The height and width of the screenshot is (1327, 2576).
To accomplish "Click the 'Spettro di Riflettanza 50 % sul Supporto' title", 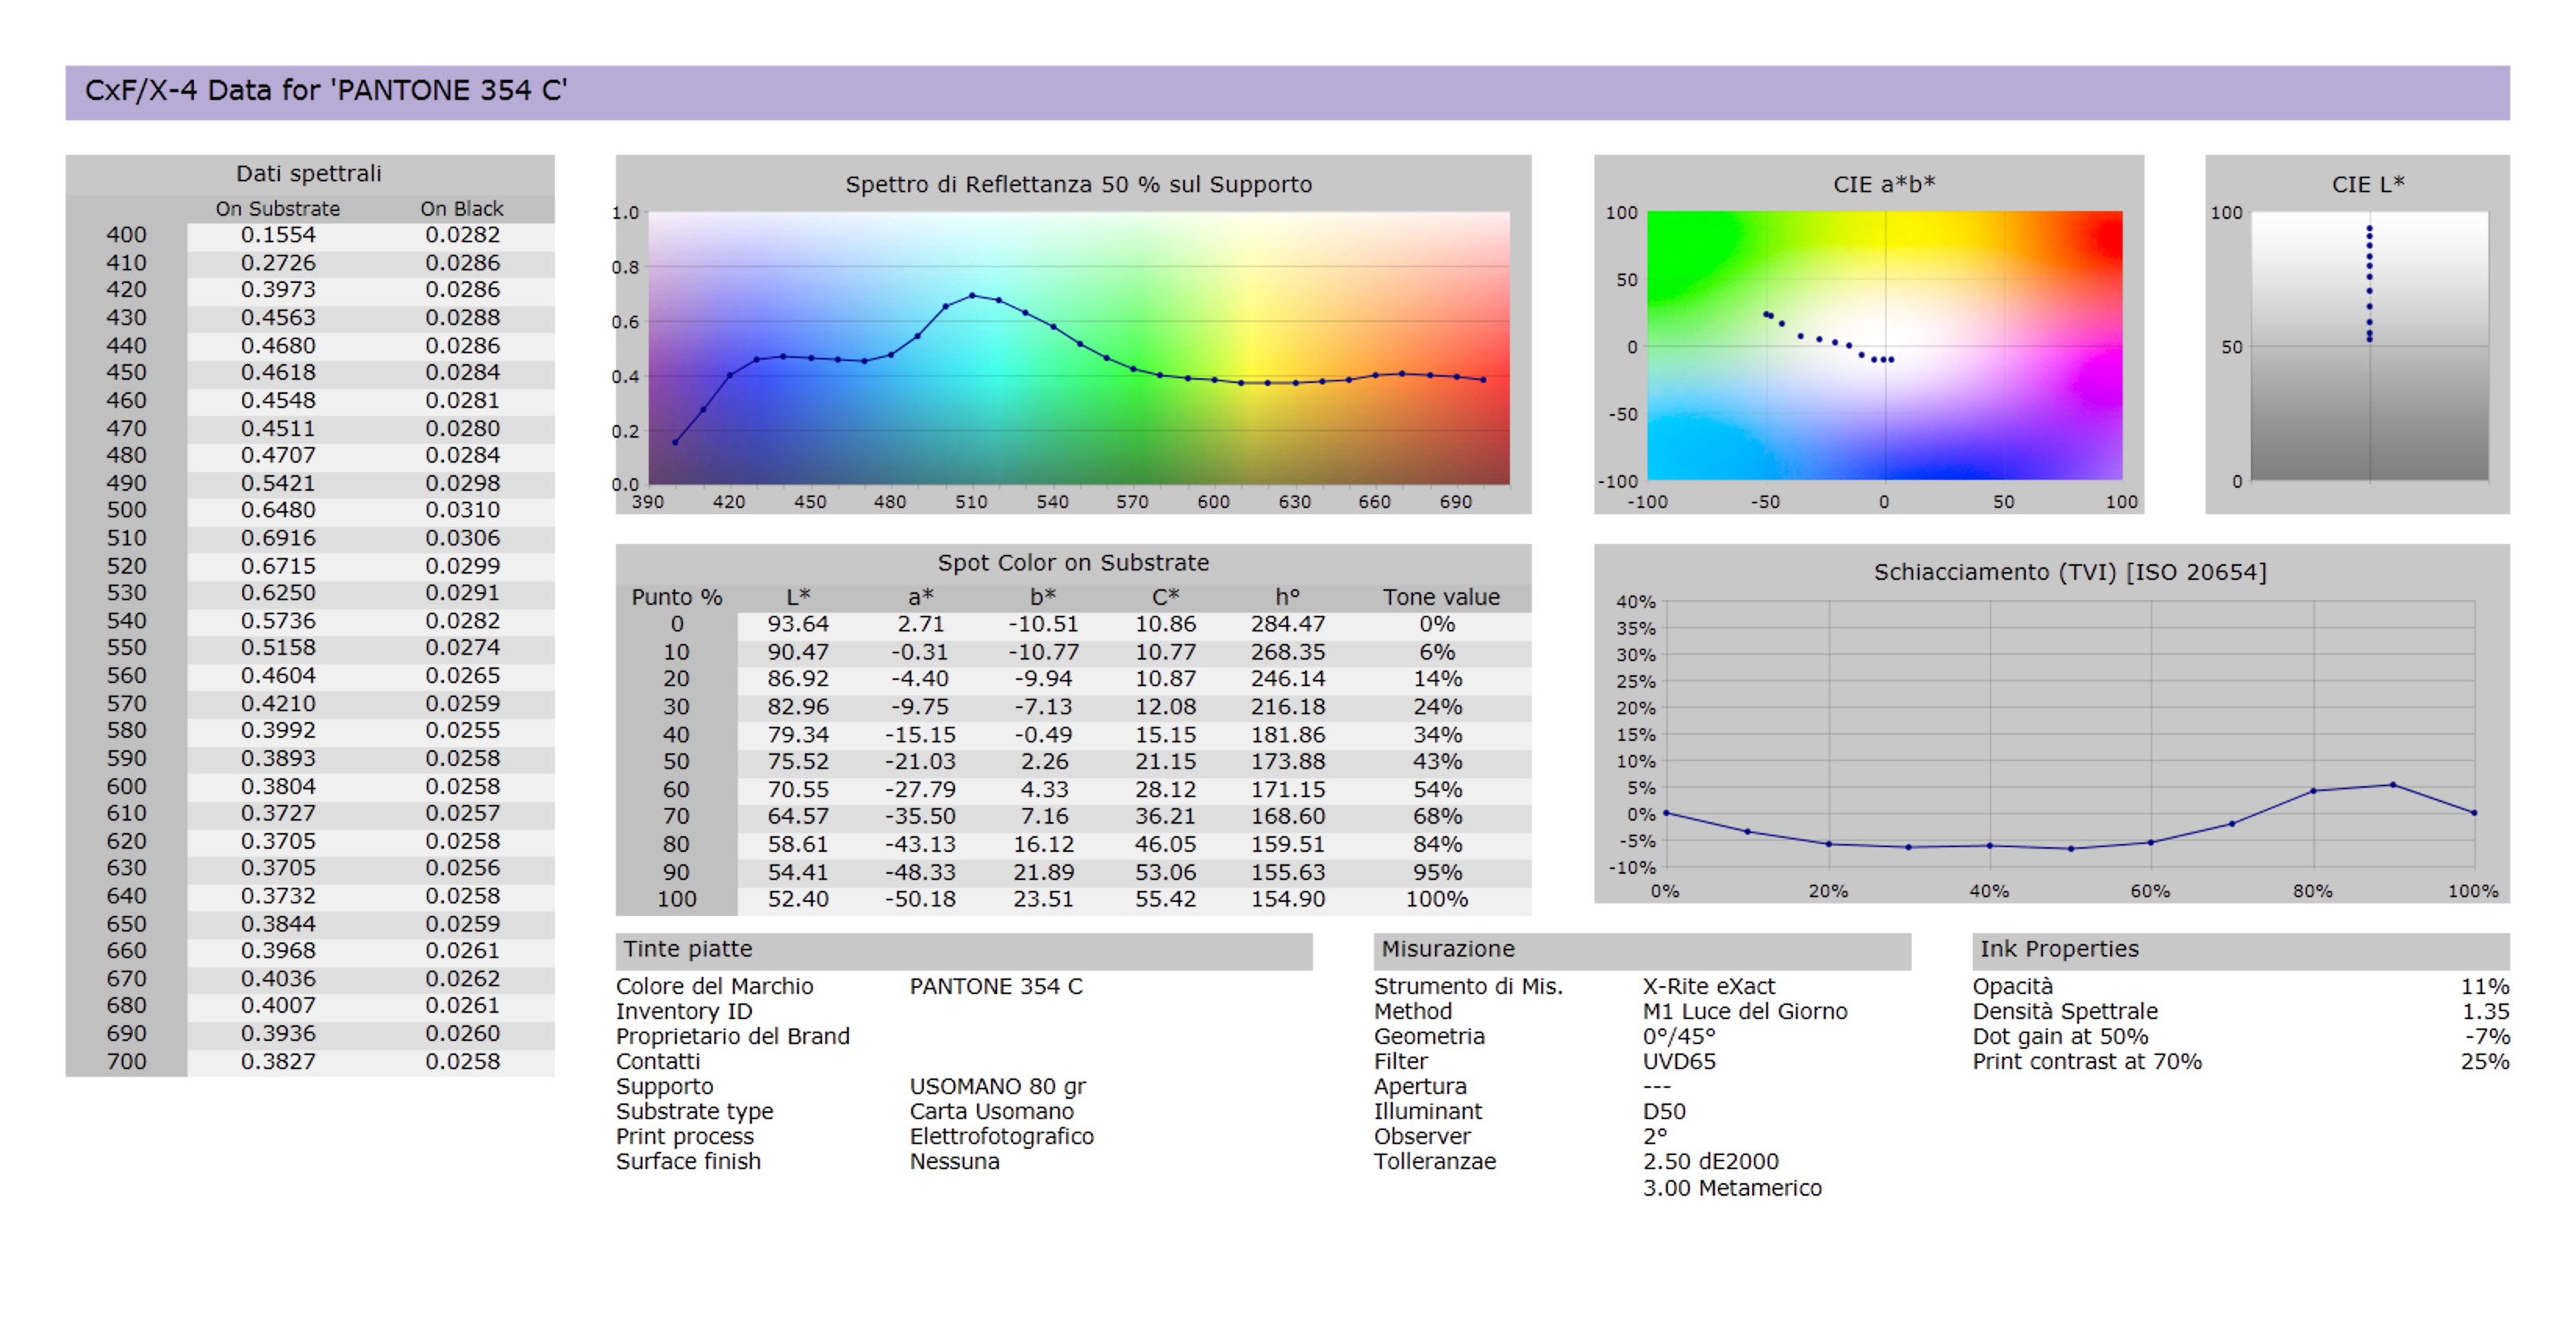I will [1078, 185].
